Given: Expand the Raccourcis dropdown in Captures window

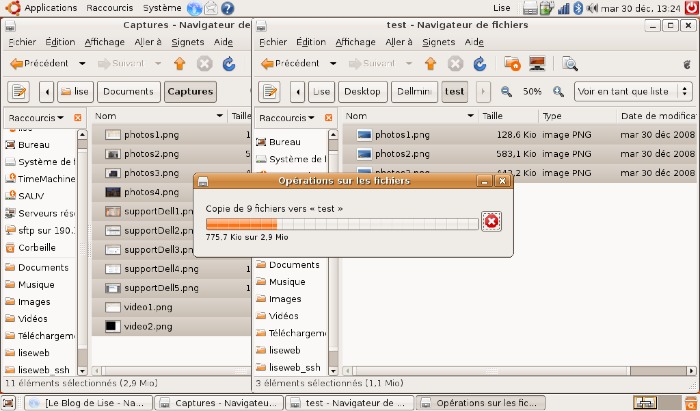Looking at the screenshot, I should click(40, 117).
